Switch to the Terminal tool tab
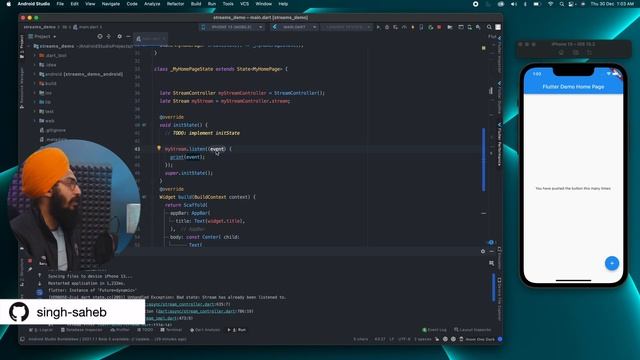Screen dimensions: 640x360 coord(171,330)
